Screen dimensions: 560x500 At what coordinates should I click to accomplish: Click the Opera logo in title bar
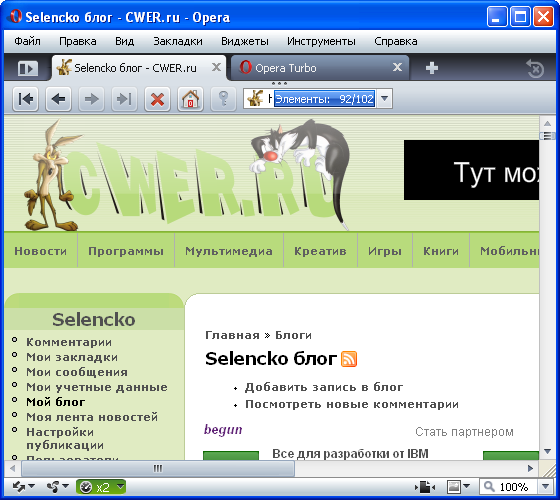pos(15,16)
